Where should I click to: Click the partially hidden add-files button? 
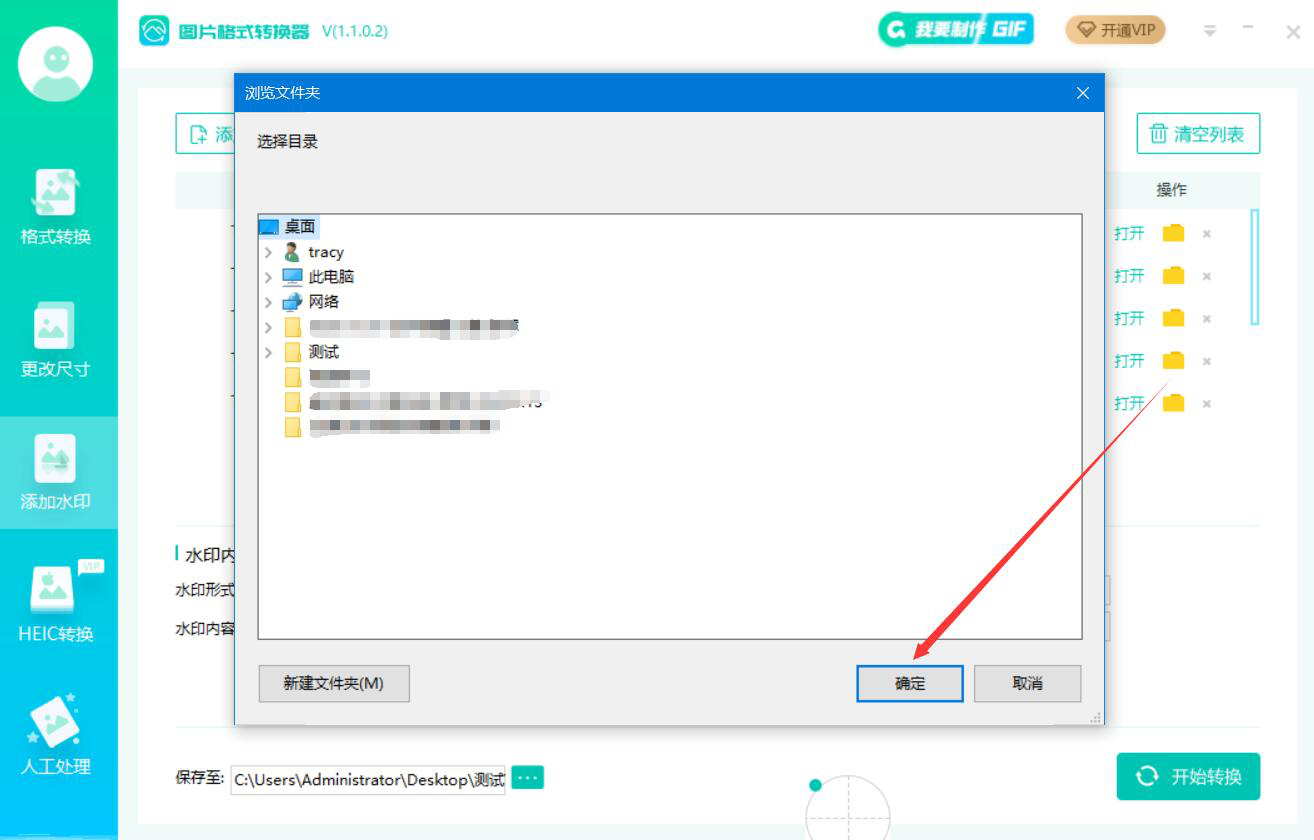point(206,134)
